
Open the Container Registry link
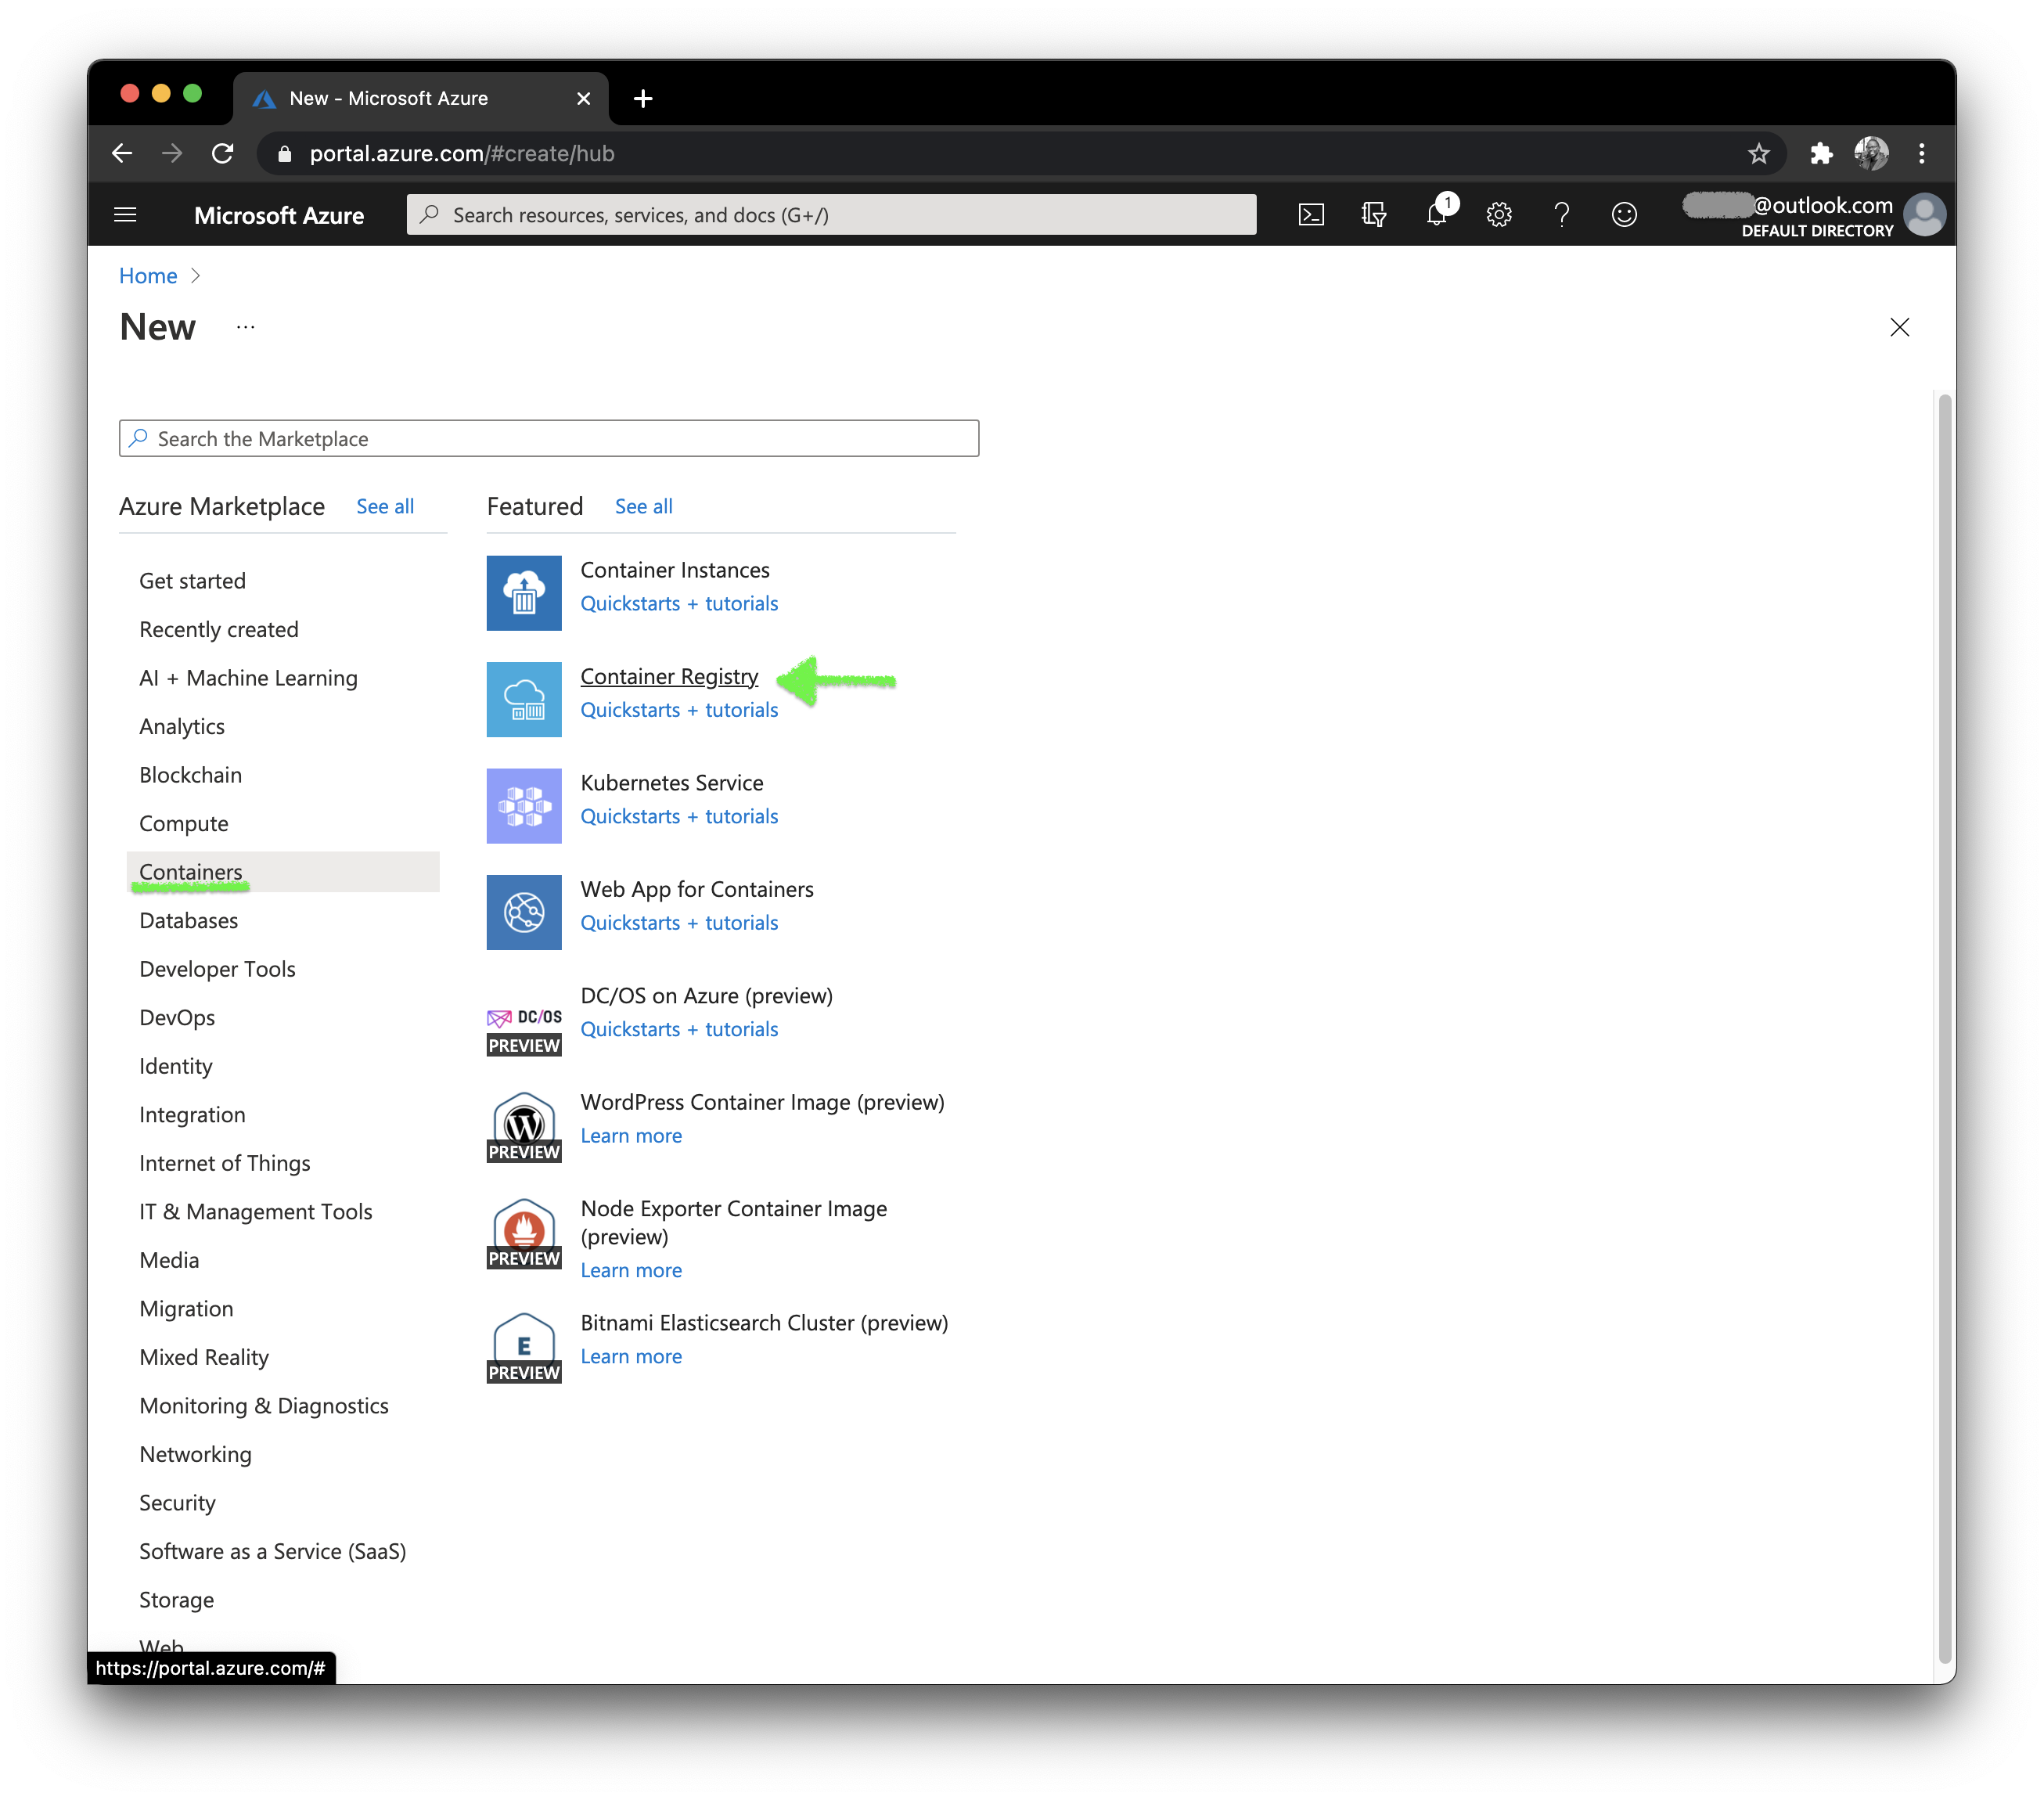point(669,676)
